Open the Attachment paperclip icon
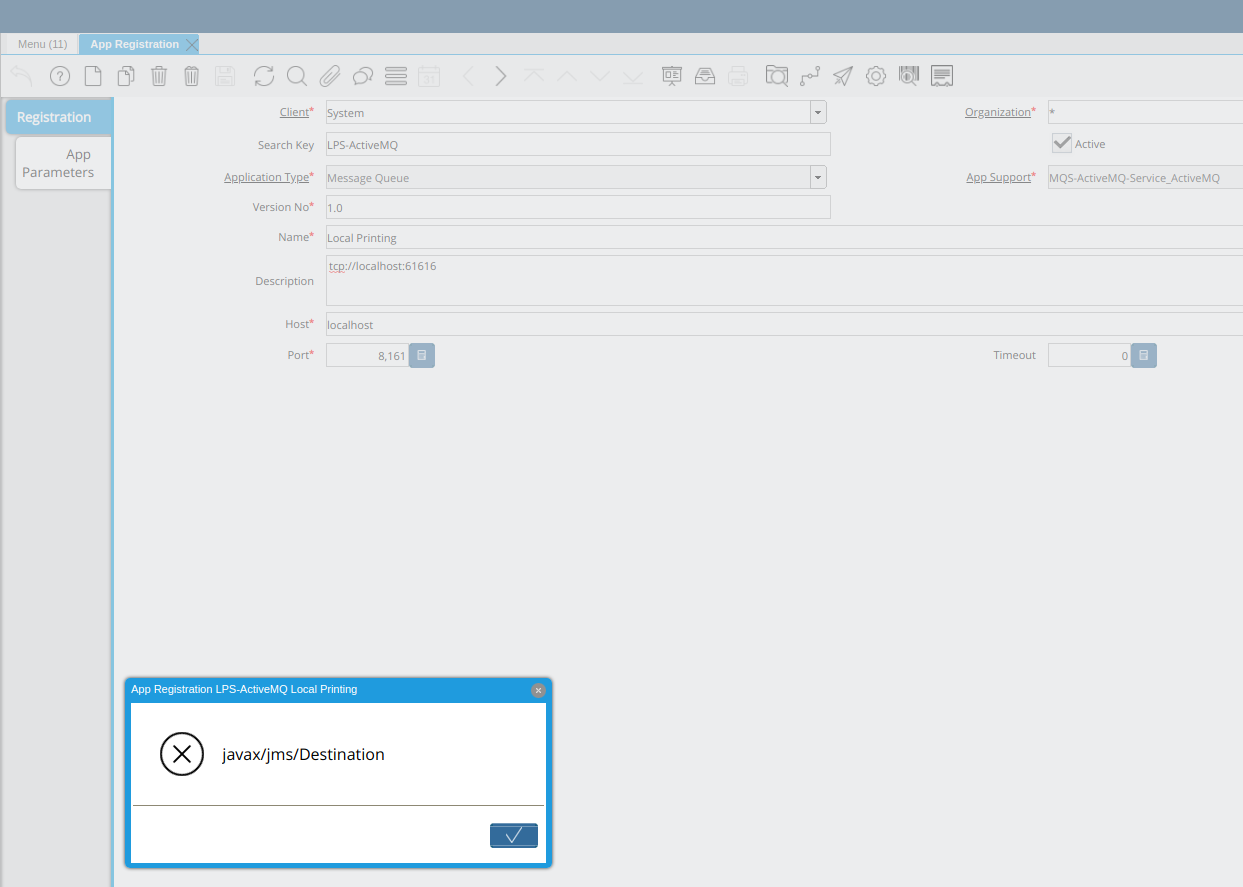The width and height of the screenshot is (1243, 887). [330, 76]
